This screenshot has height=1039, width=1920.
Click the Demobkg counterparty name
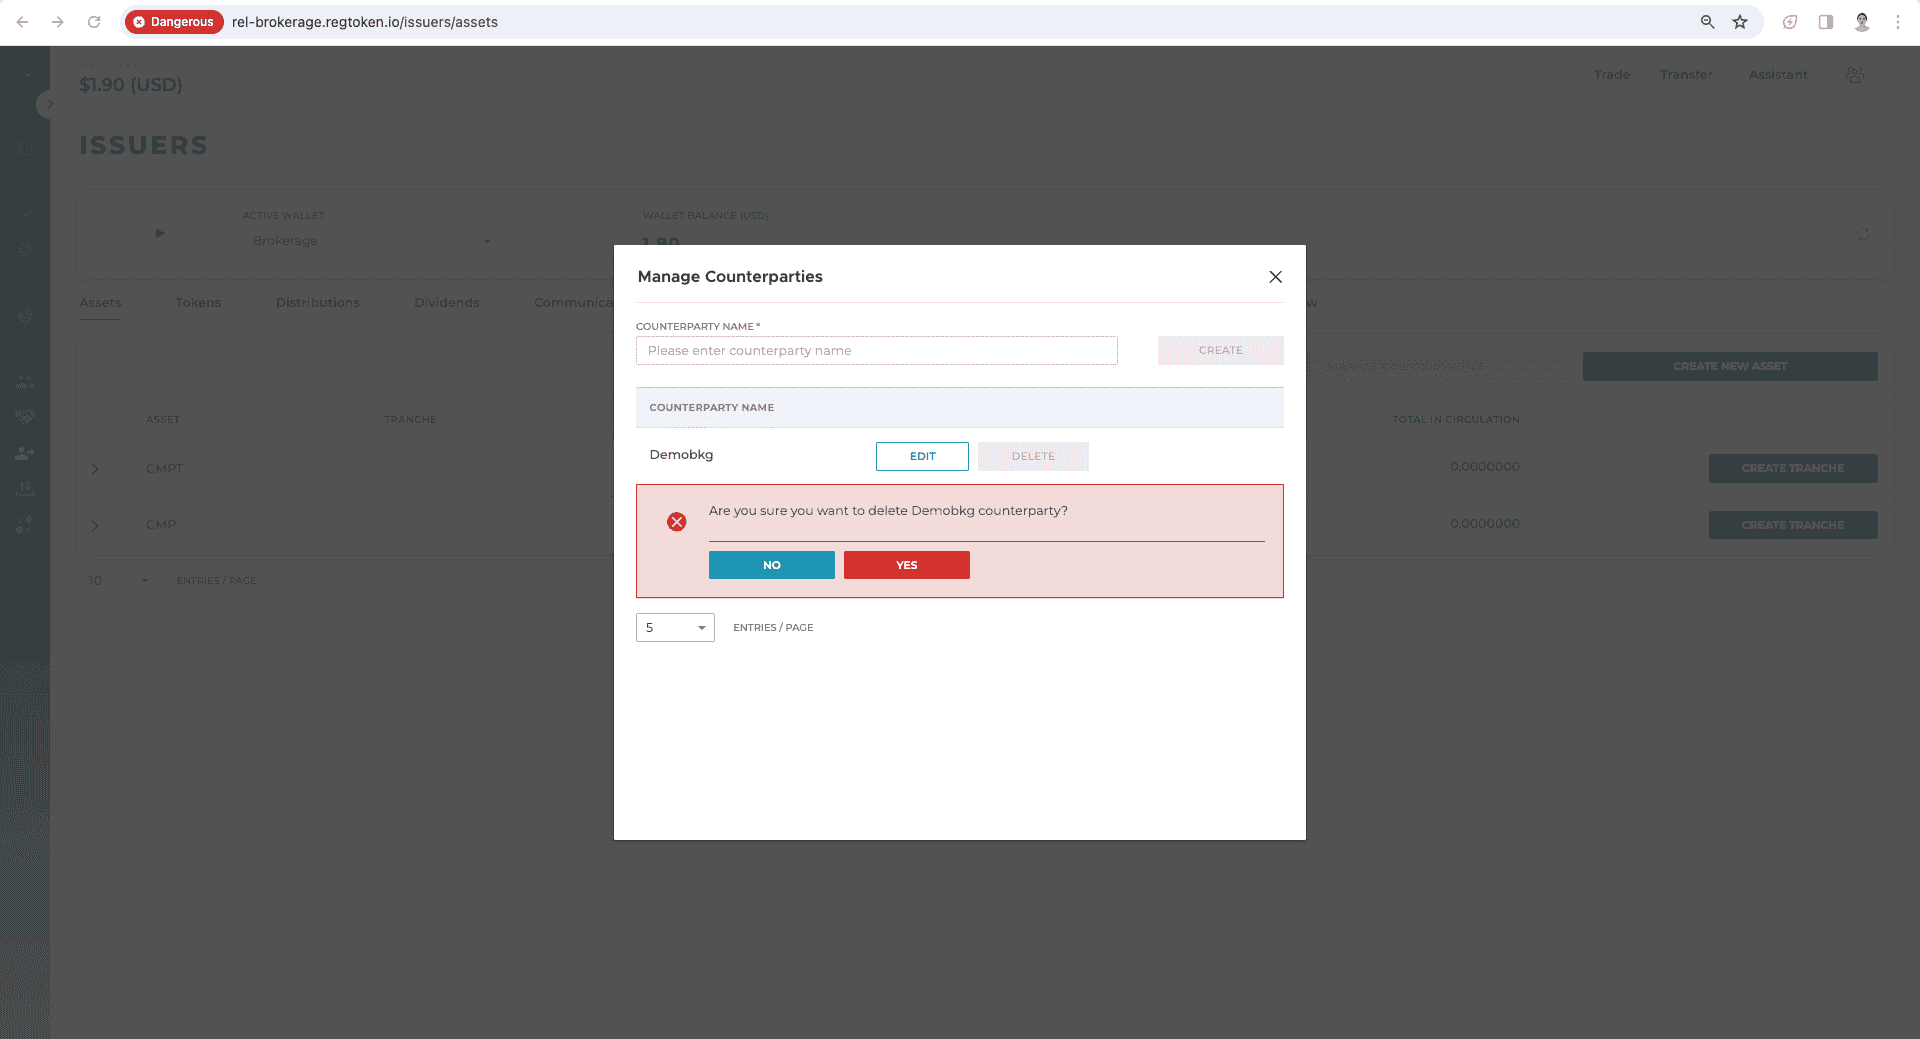pyautogui.click(x=681, y=455)
